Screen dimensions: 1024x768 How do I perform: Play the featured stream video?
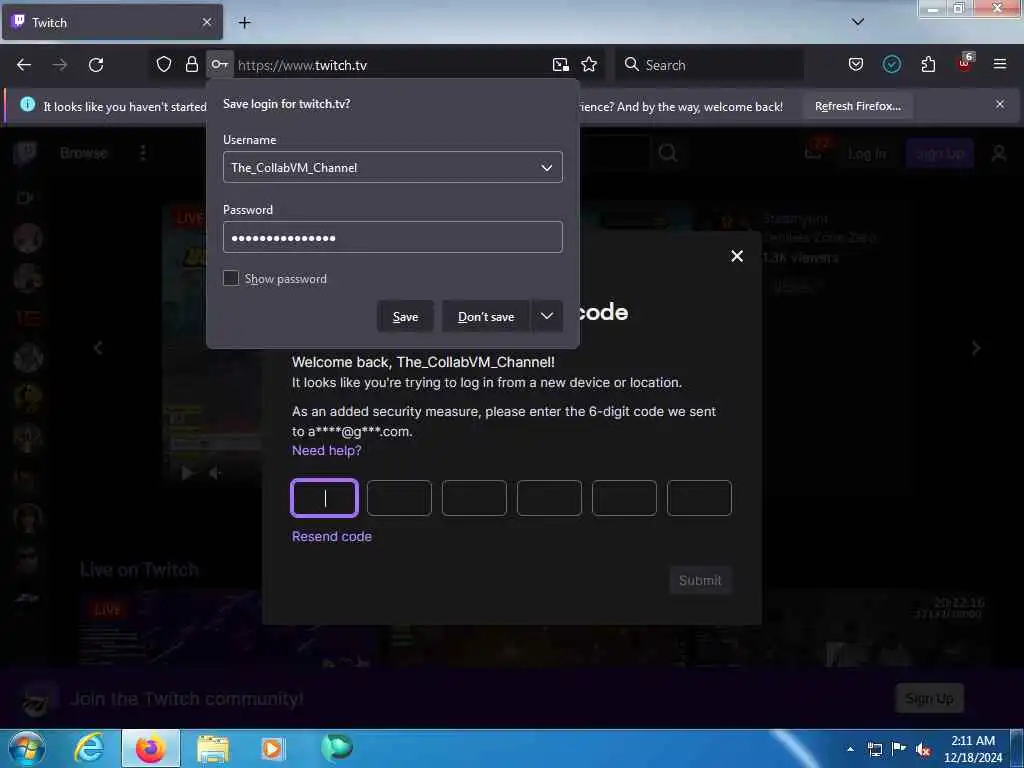187,472
